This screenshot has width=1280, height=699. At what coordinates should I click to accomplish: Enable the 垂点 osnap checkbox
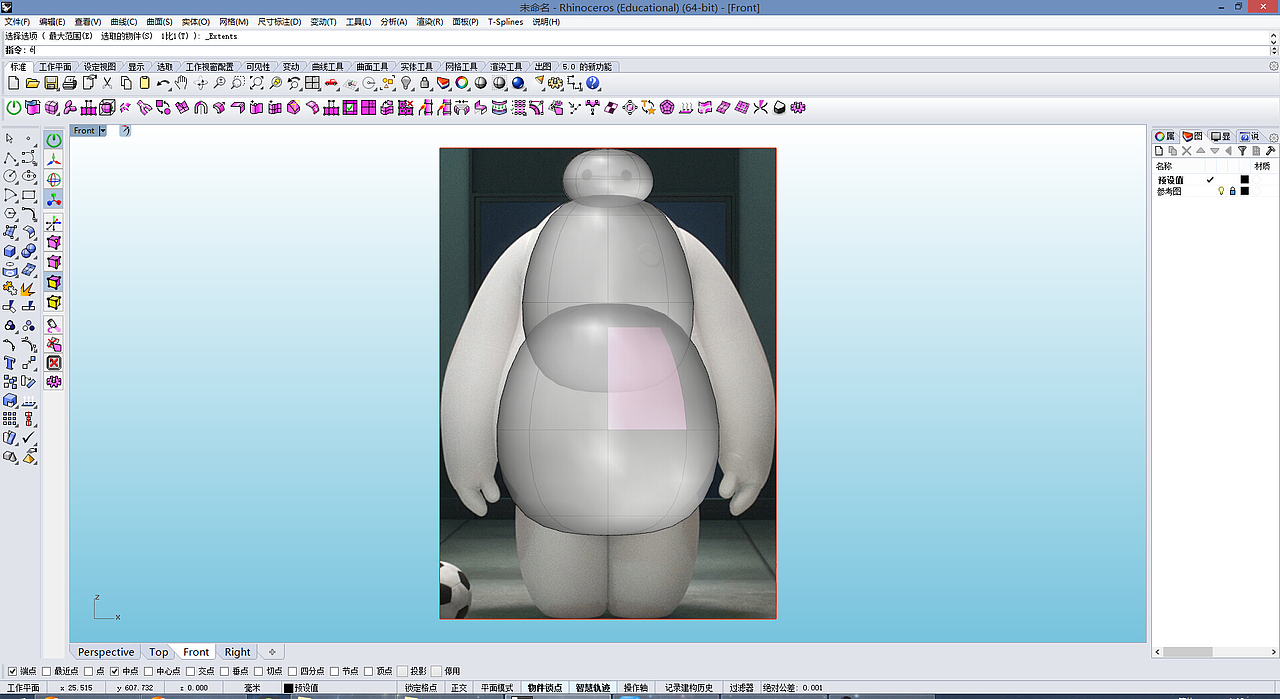tap(225, 671)
